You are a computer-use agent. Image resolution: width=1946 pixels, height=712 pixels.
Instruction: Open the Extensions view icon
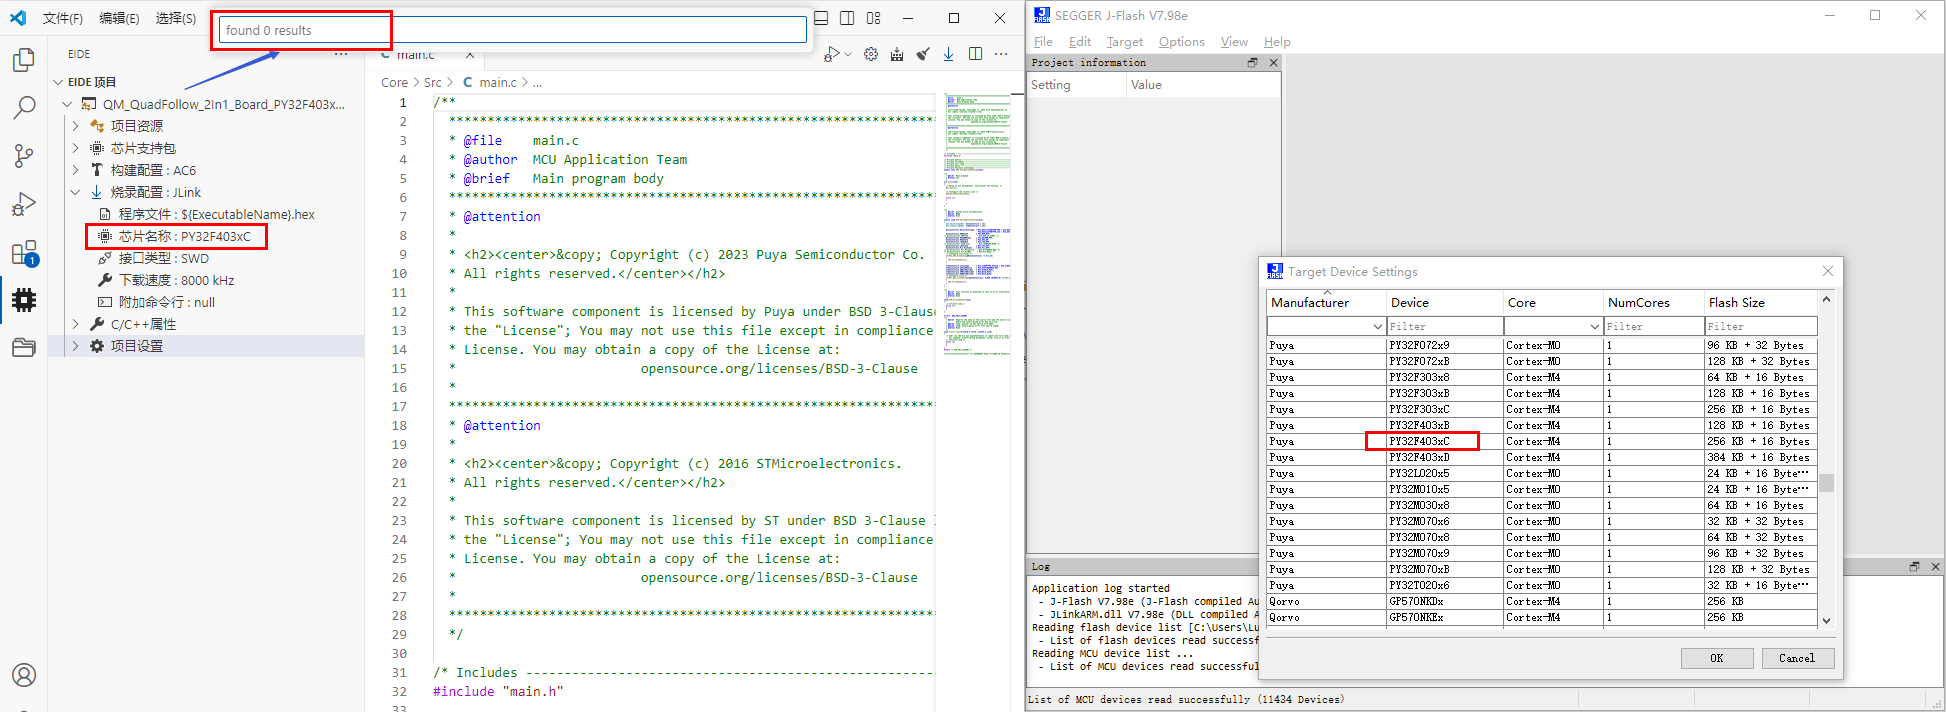(x=24, y=253)
